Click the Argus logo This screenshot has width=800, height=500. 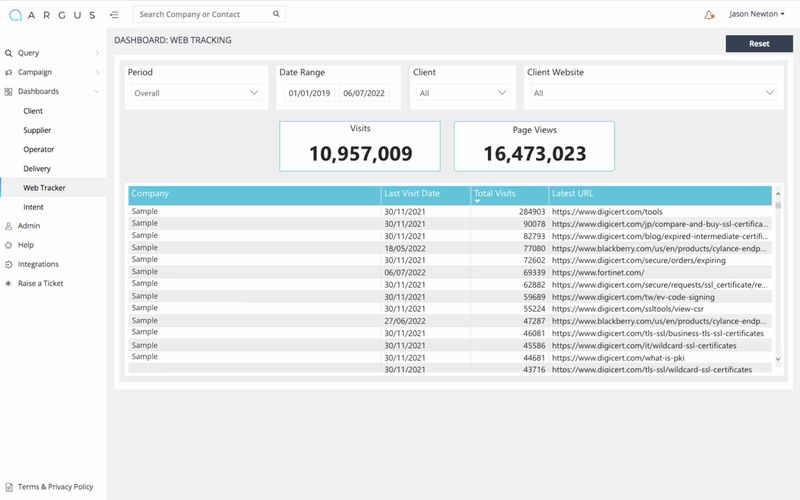click(53, 15)
